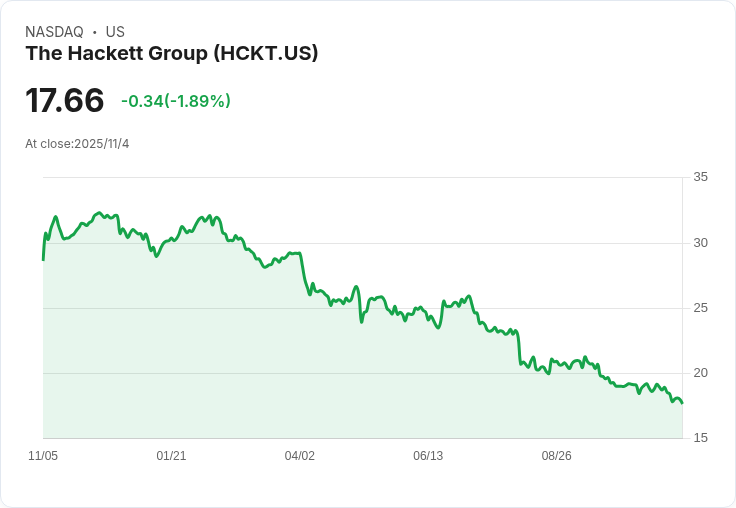This screenshot has width=736, height=508.
Task: Select the 11/05 date axis label
Action: coord(43,456)
